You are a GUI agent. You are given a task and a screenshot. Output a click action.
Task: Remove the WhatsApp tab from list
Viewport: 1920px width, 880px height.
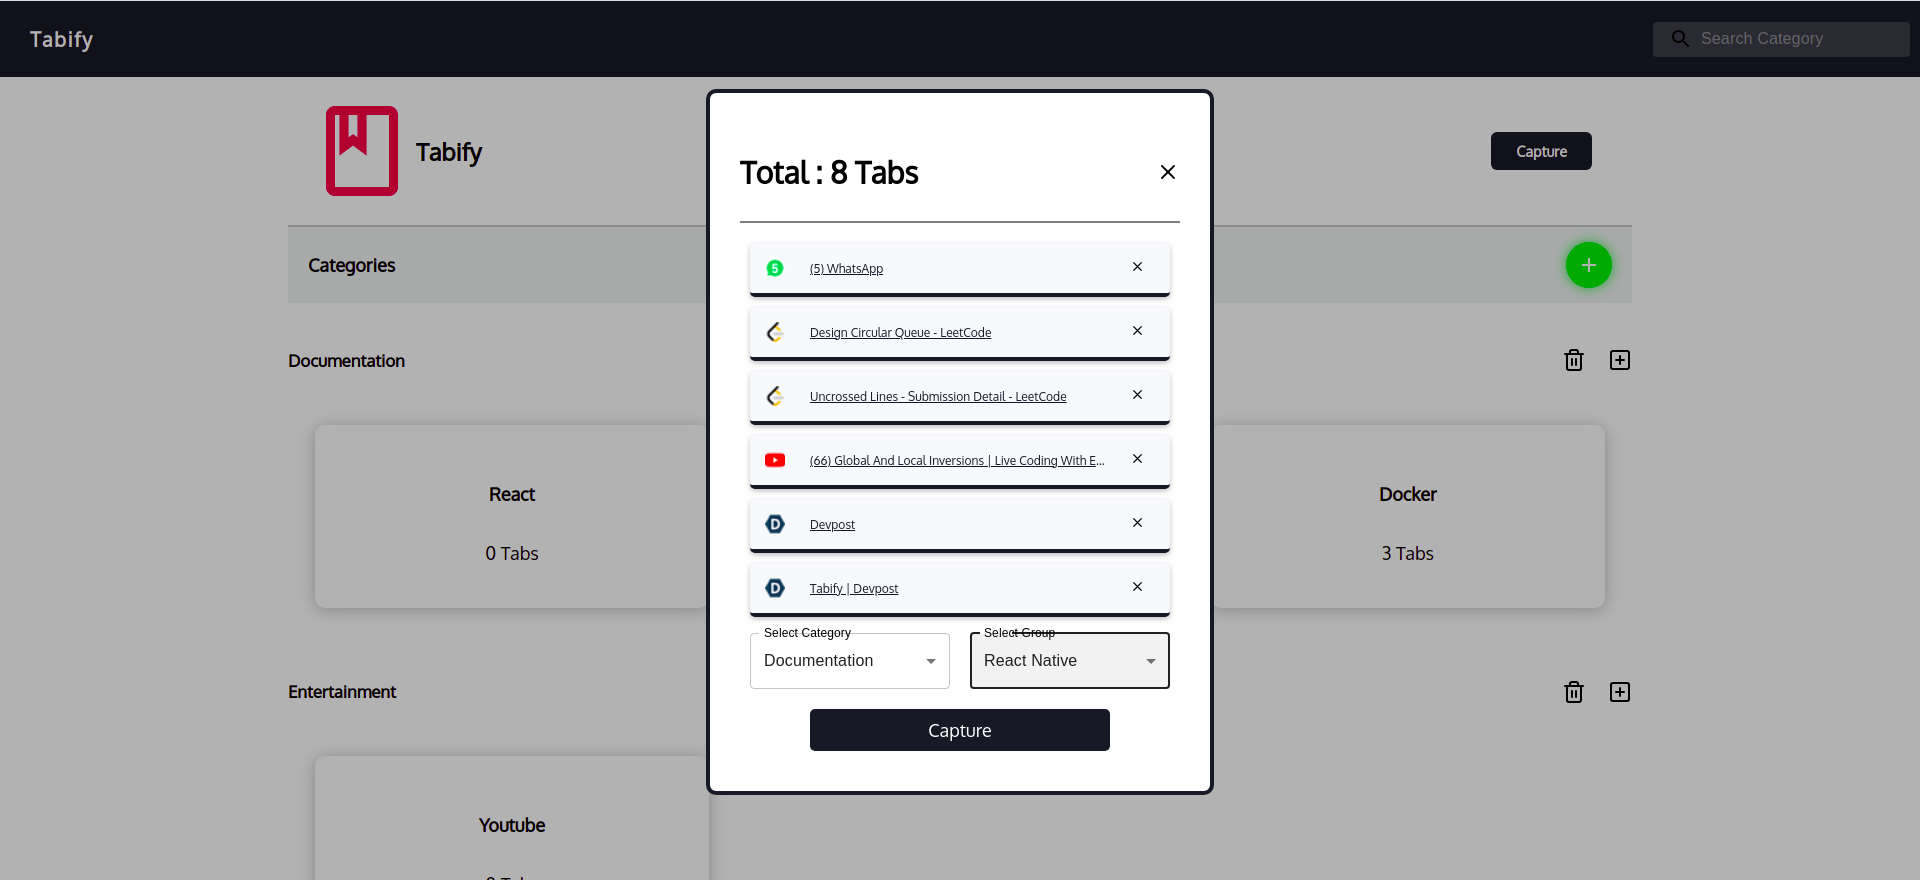1137,267
